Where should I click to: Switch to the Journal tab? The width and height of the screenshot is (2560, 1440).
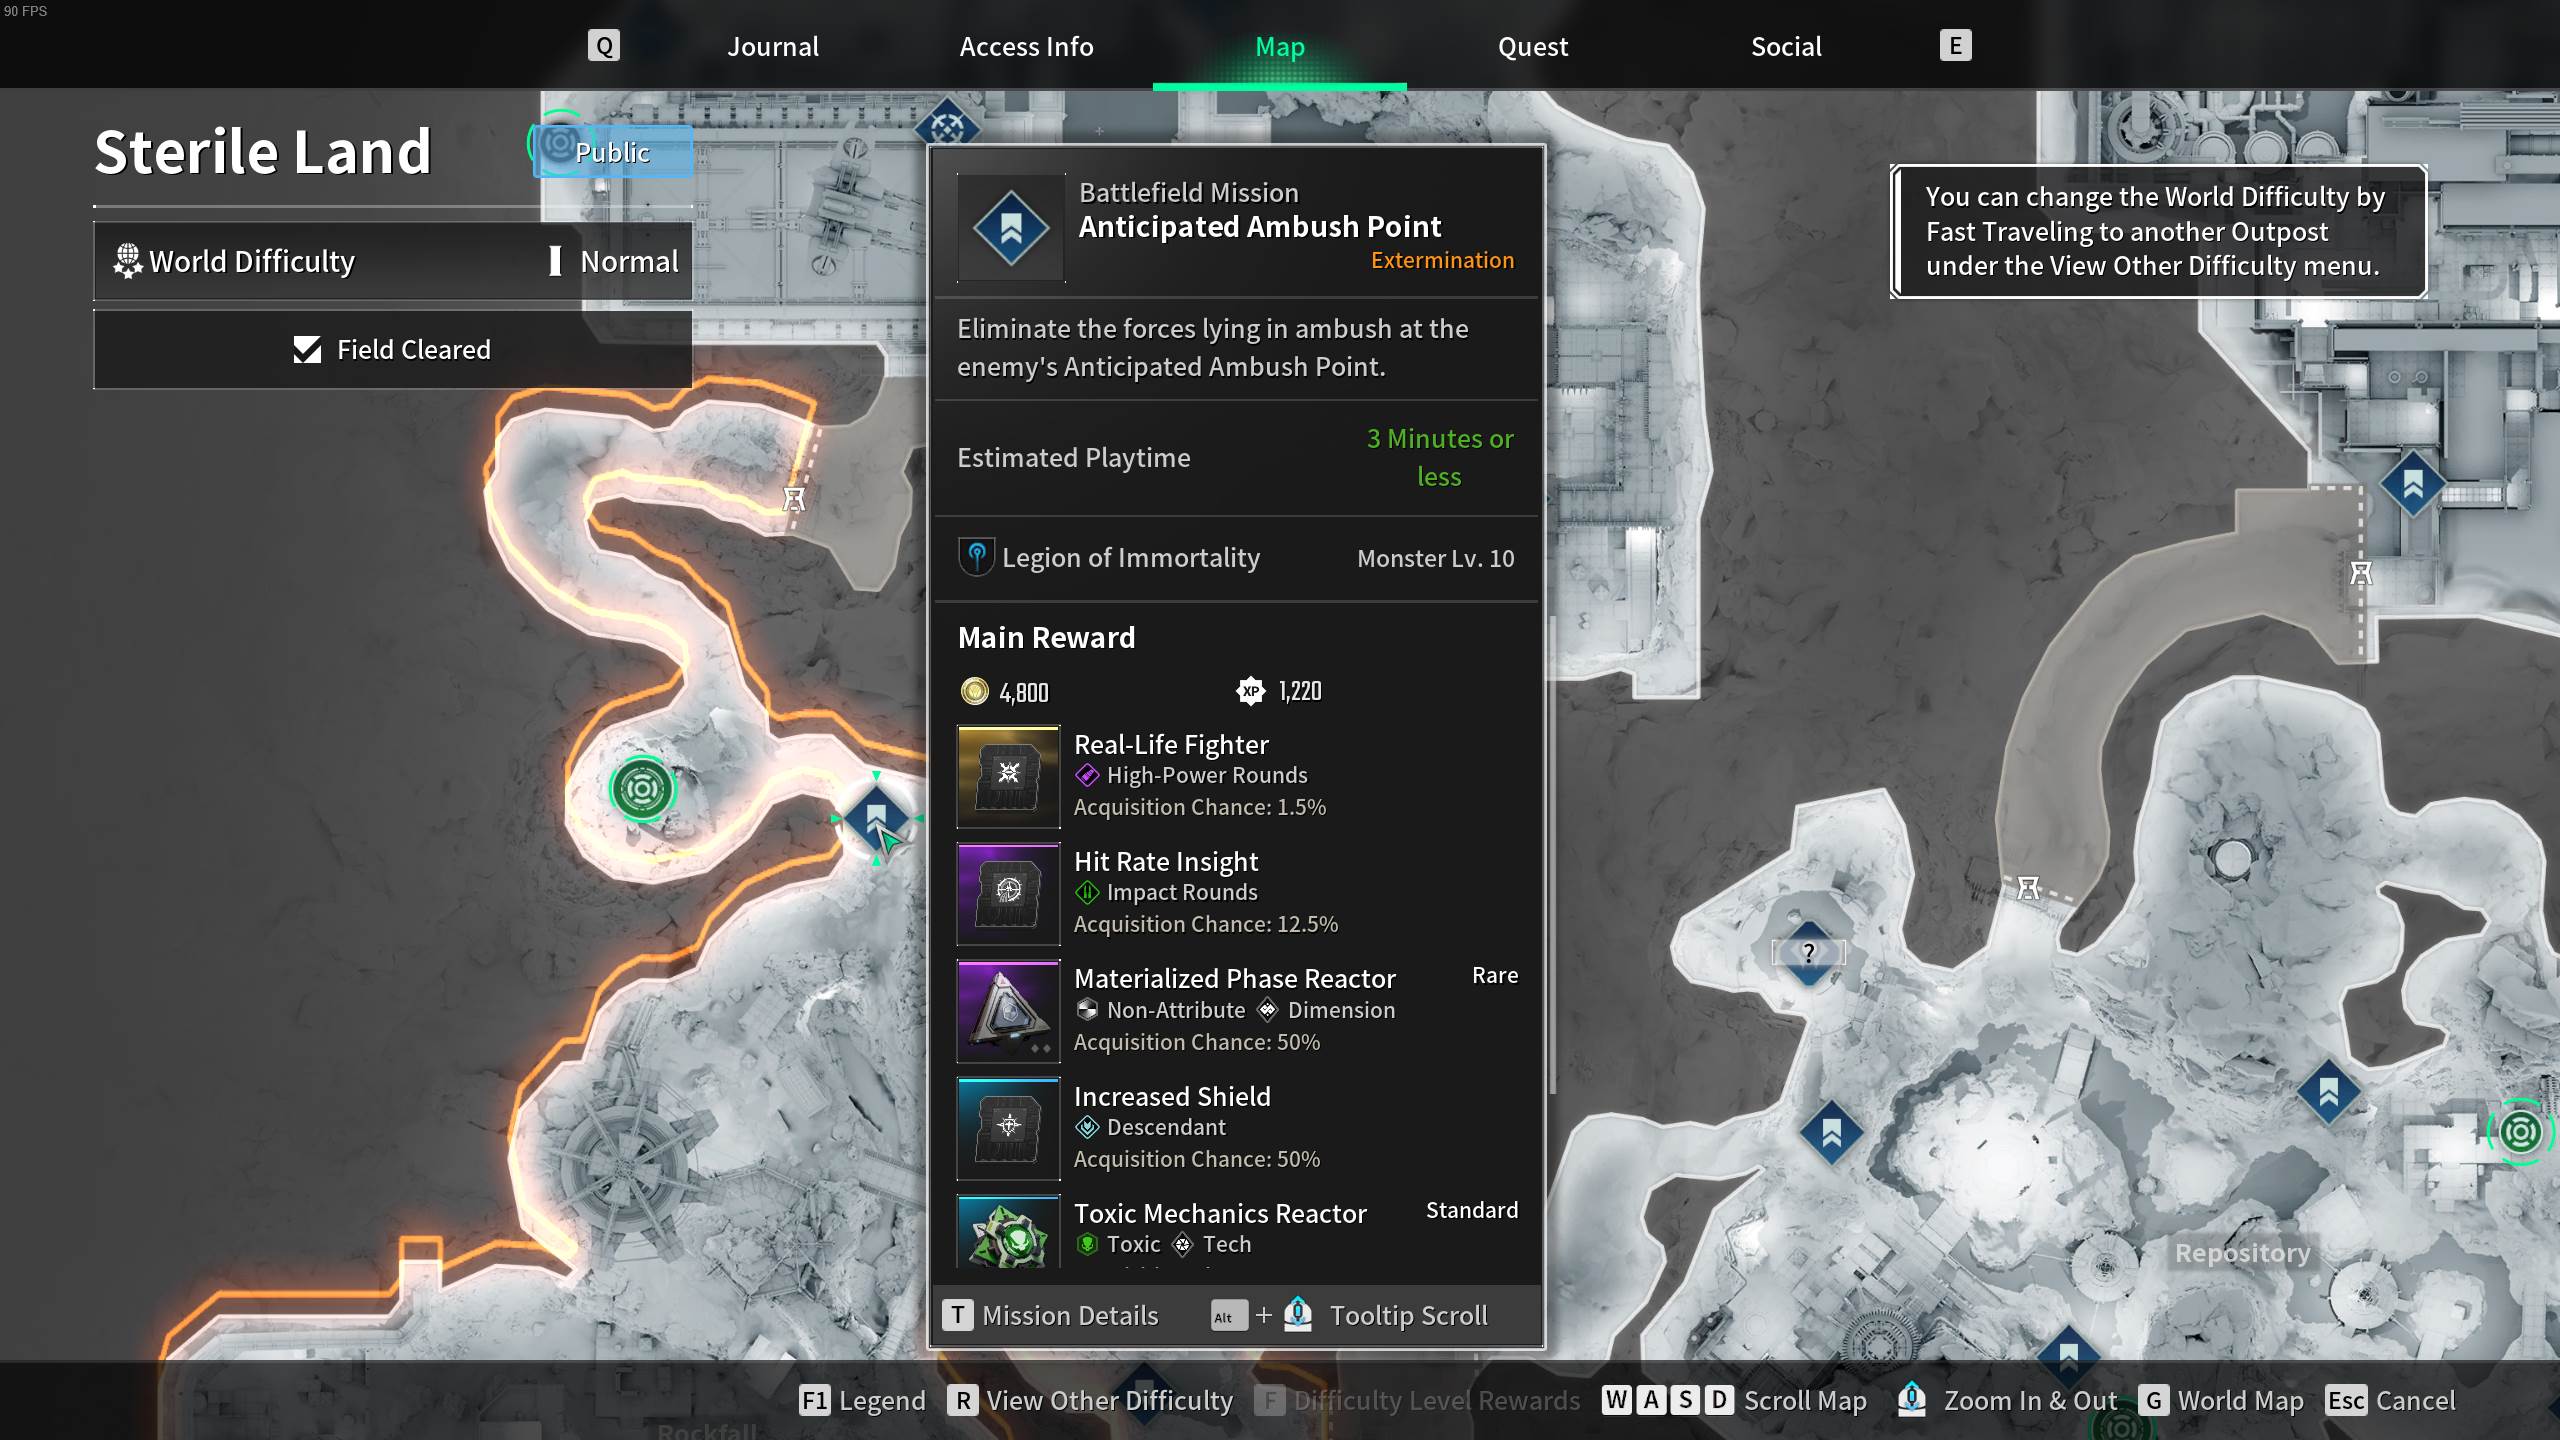[772, 46]
